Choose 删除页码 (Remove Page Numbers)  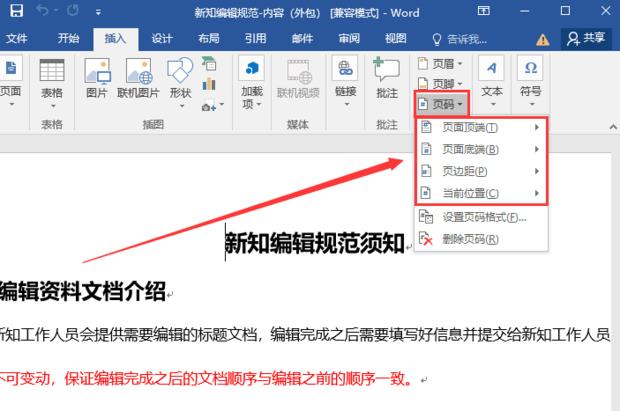click(470, 239)
